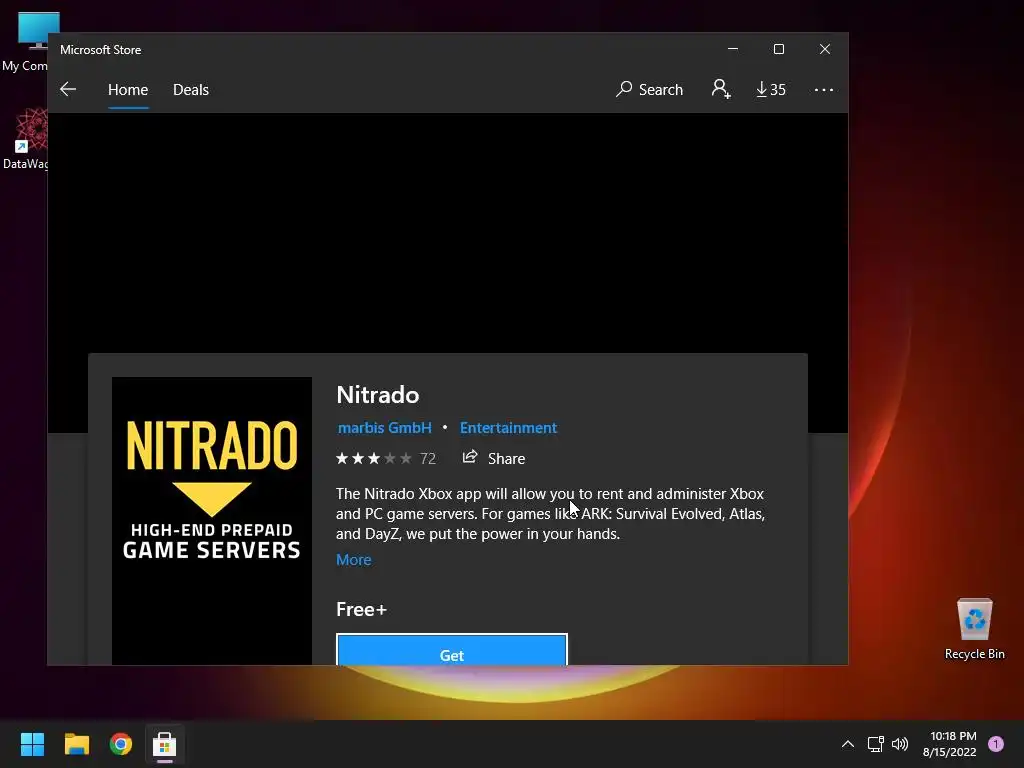Click the star rating for Nitrado

click(x=374, y=458)
